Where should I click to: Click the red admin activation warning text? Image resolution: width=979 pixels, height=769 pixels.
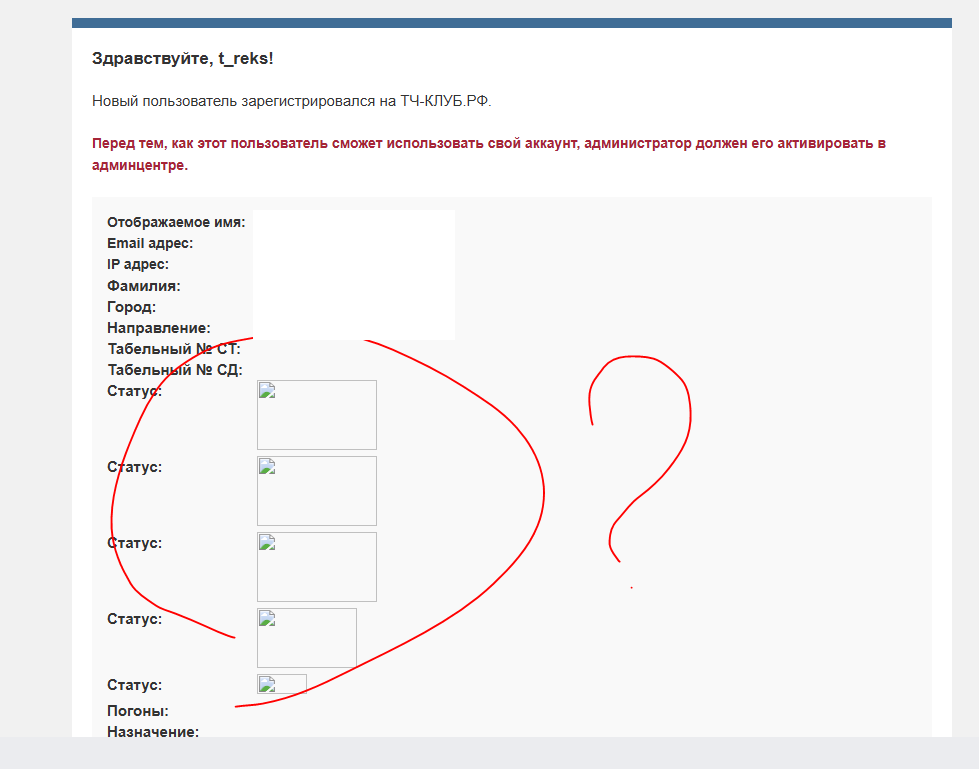(x=489, y=154)
